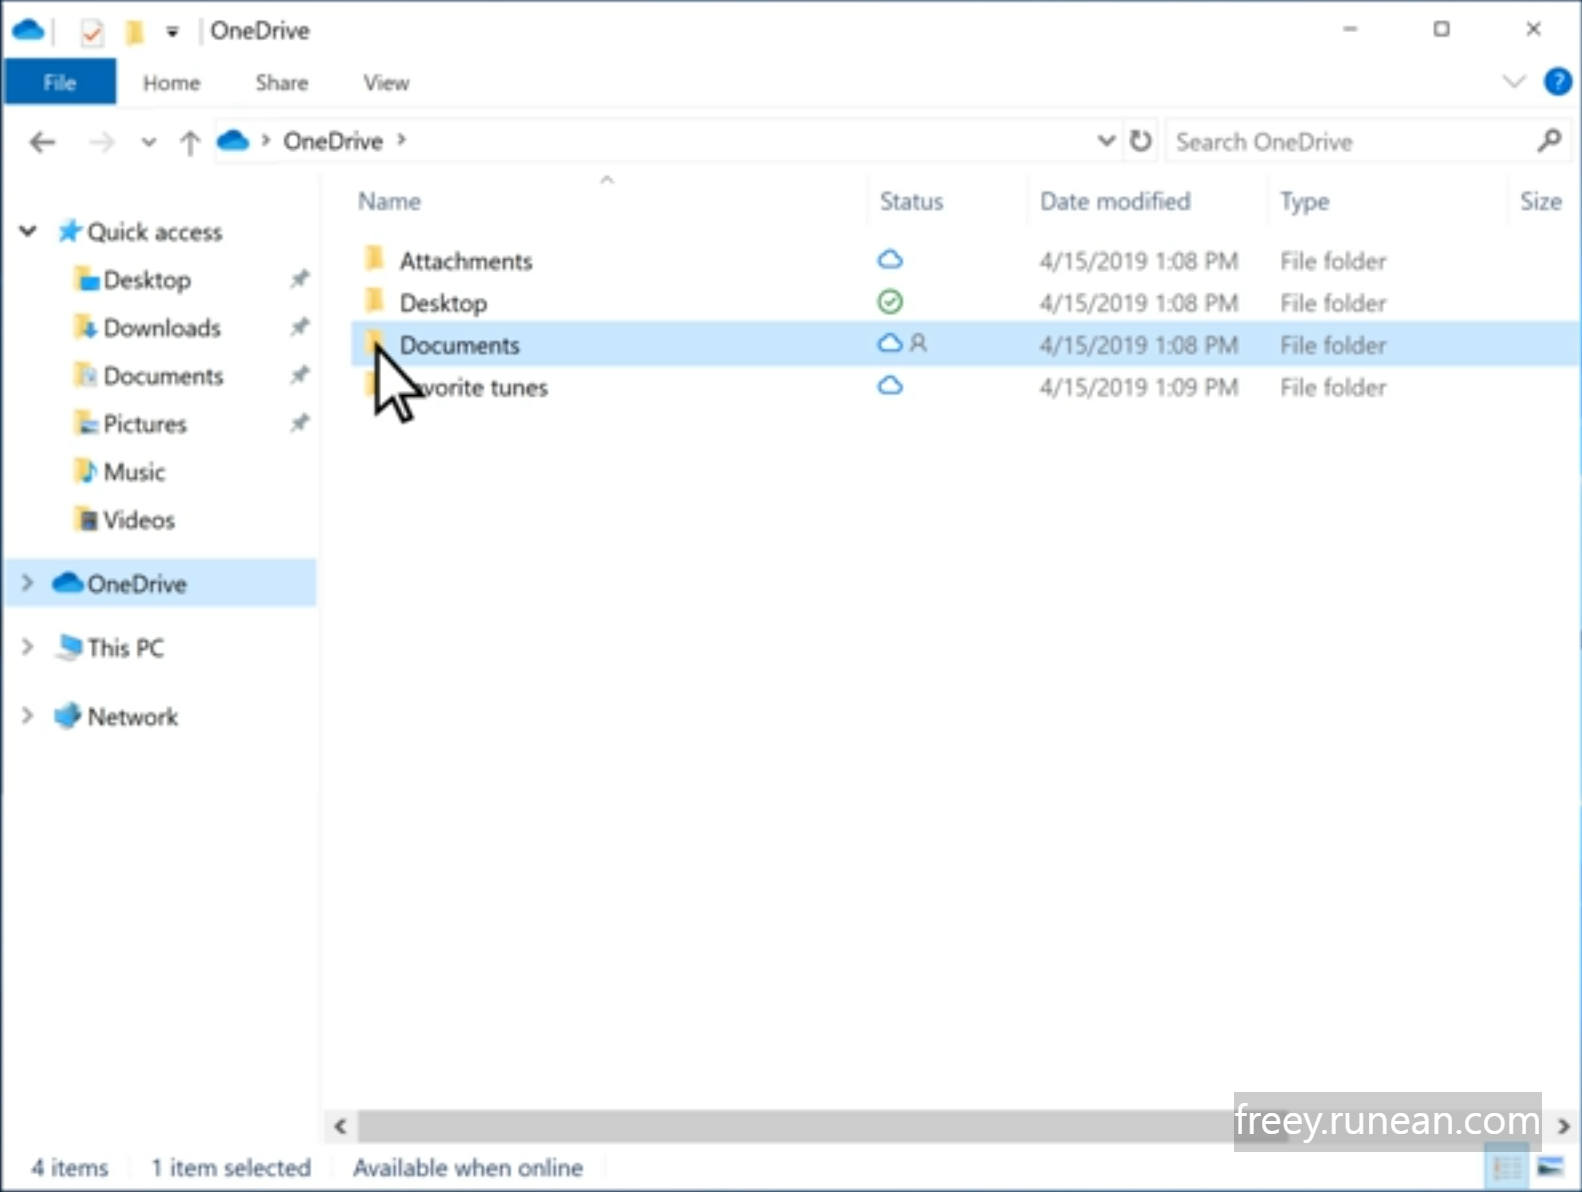Select the Documents folder in file list
This screenshot has height=1192, width=1582.
460,345
